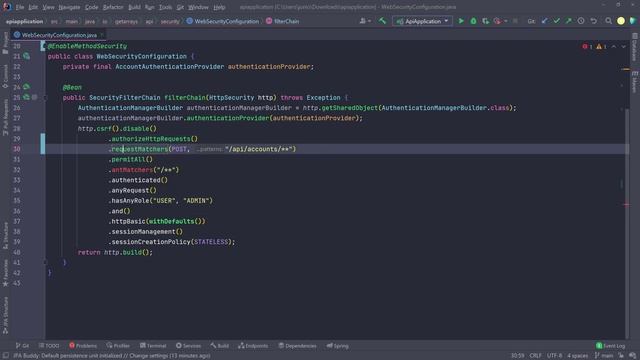Viewport: 640px width, 360px height.
Task: Run ApiApplication with the green play icon
Action: 461,21
